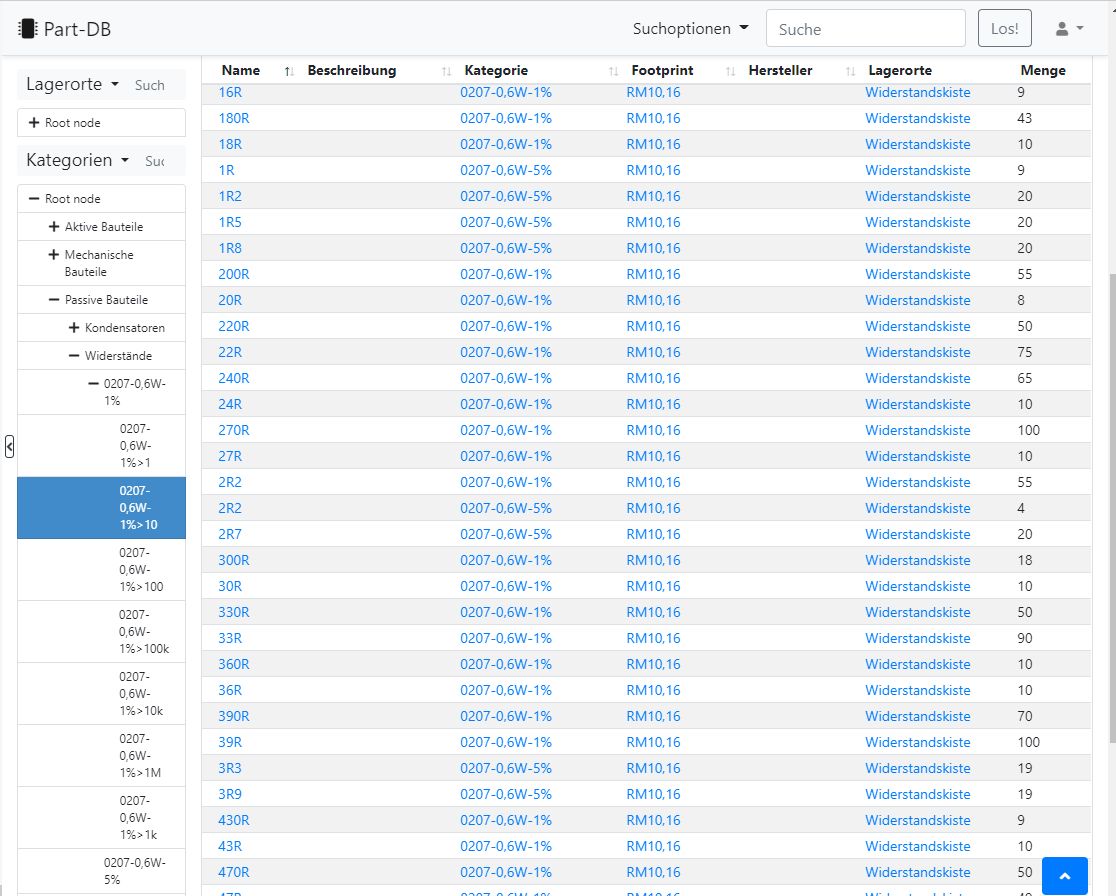Sort table by Beschreibung column arrows
This screenshot has width=1116, height=896.
[446, 71]
